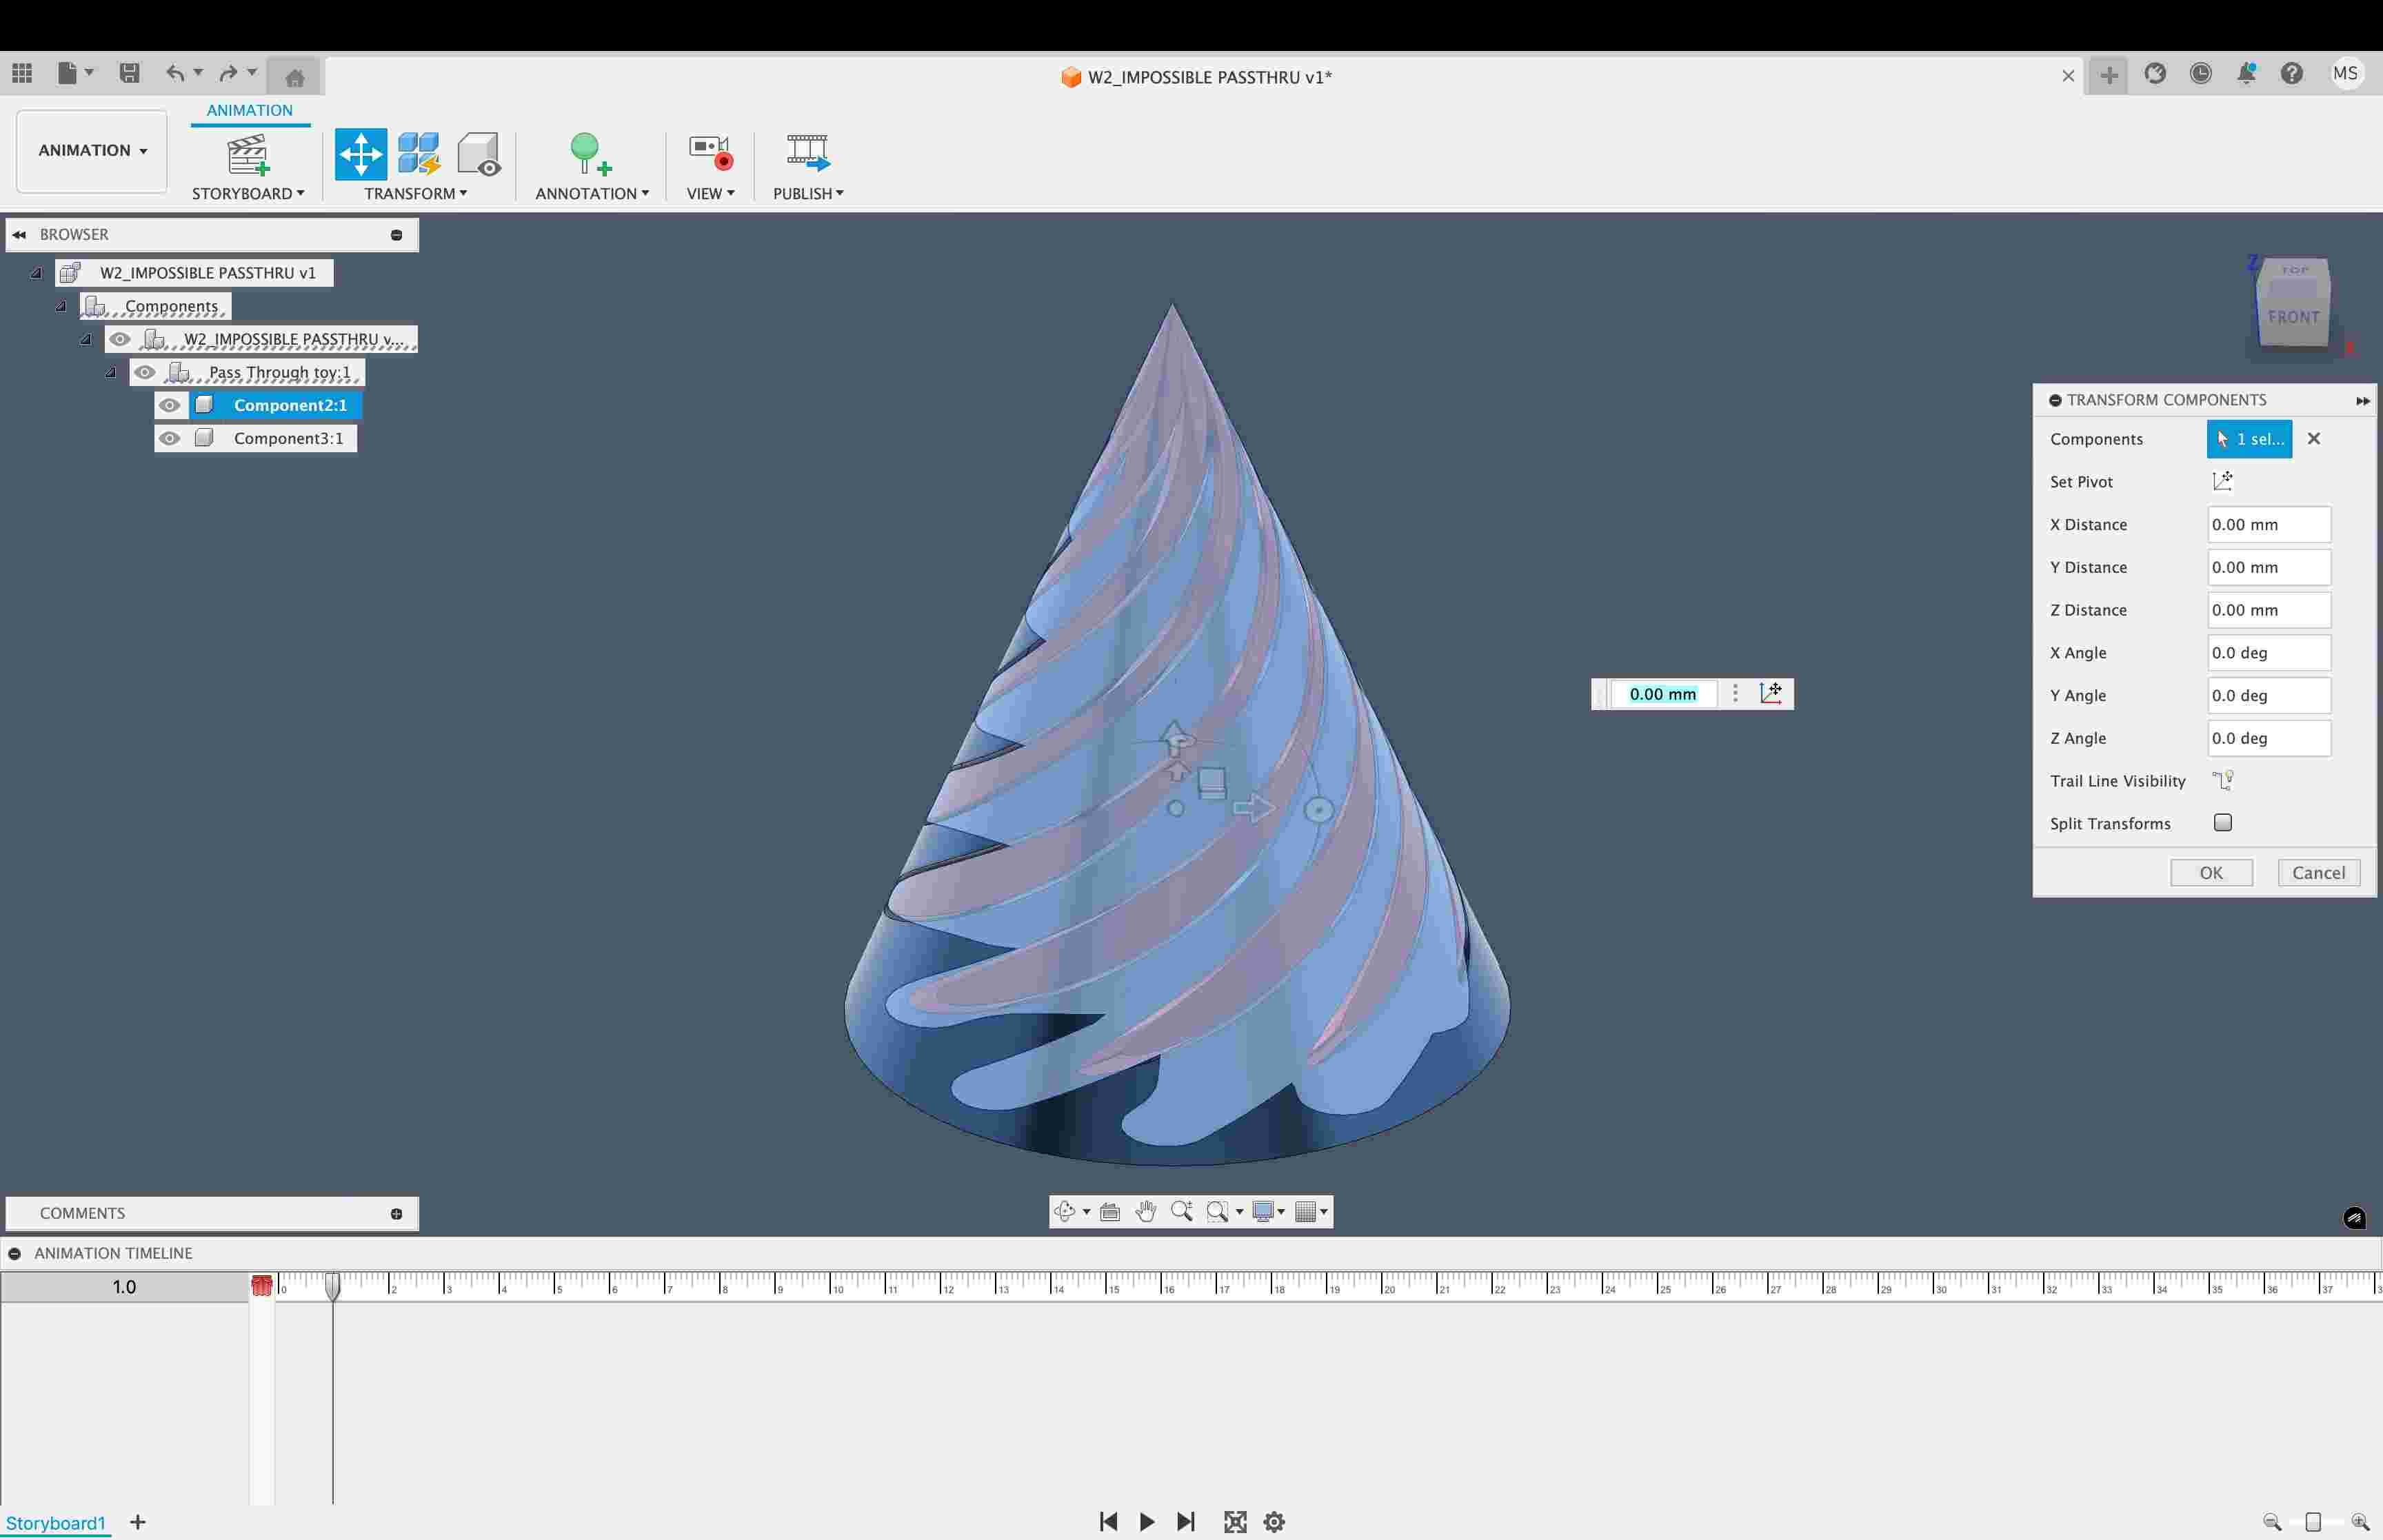The height and width of the screenshot is (1540, 2383).
Task: Collapse the W2_IMPOSSIBLE PASSTHRU v1 root node
Action: click(36, 272)
